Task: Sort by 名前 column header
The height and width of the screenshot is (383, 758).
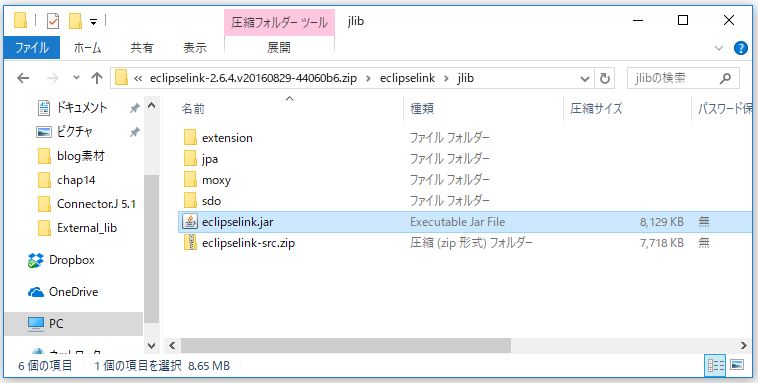Action: pos(193,109)
